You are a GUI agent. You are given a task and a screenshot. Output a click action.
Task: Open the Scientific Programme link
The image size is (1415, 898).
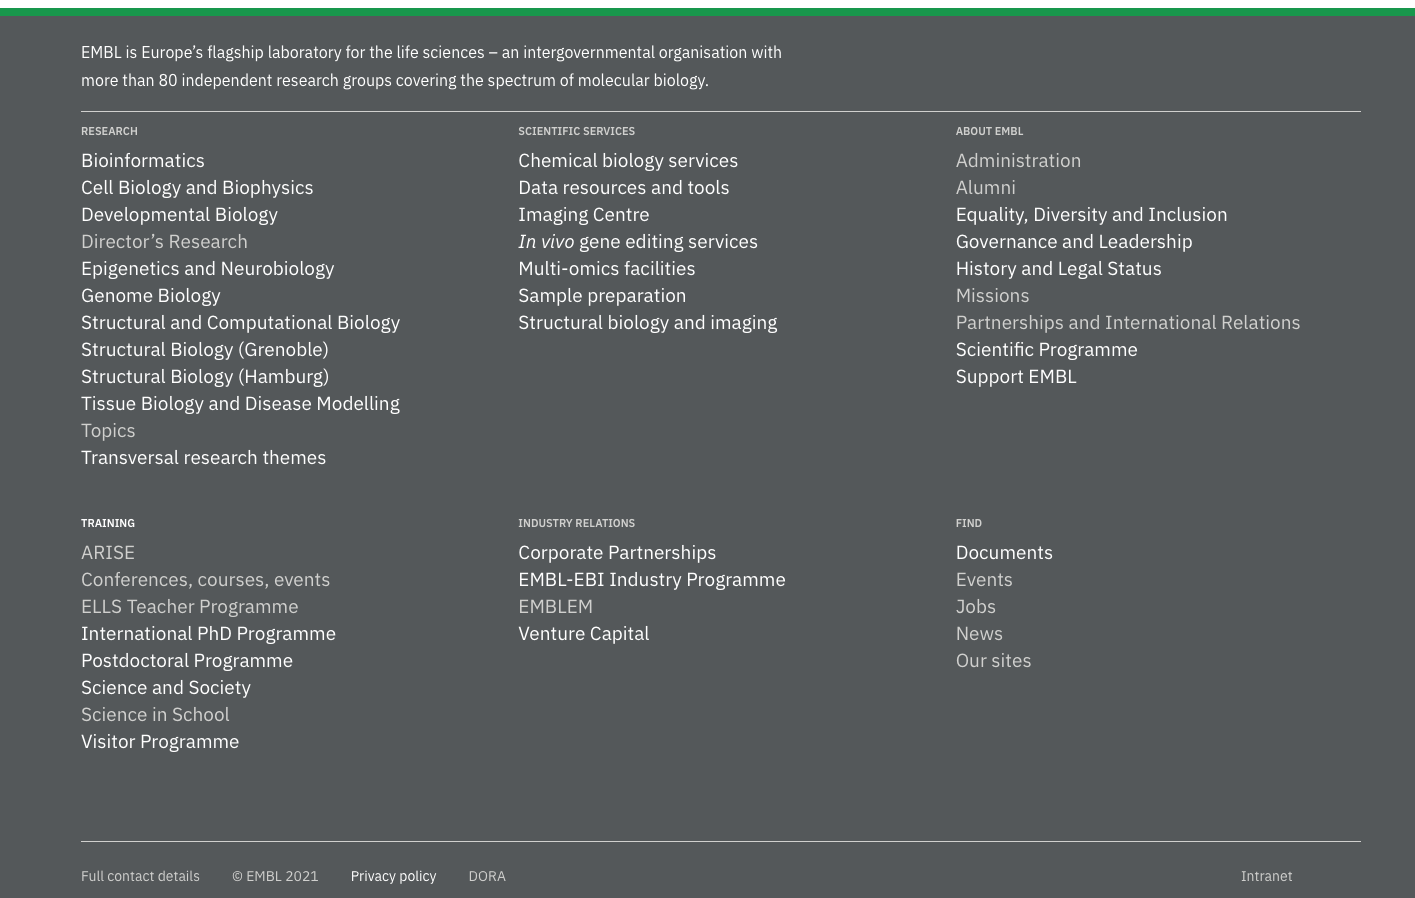click(1046, 349)
